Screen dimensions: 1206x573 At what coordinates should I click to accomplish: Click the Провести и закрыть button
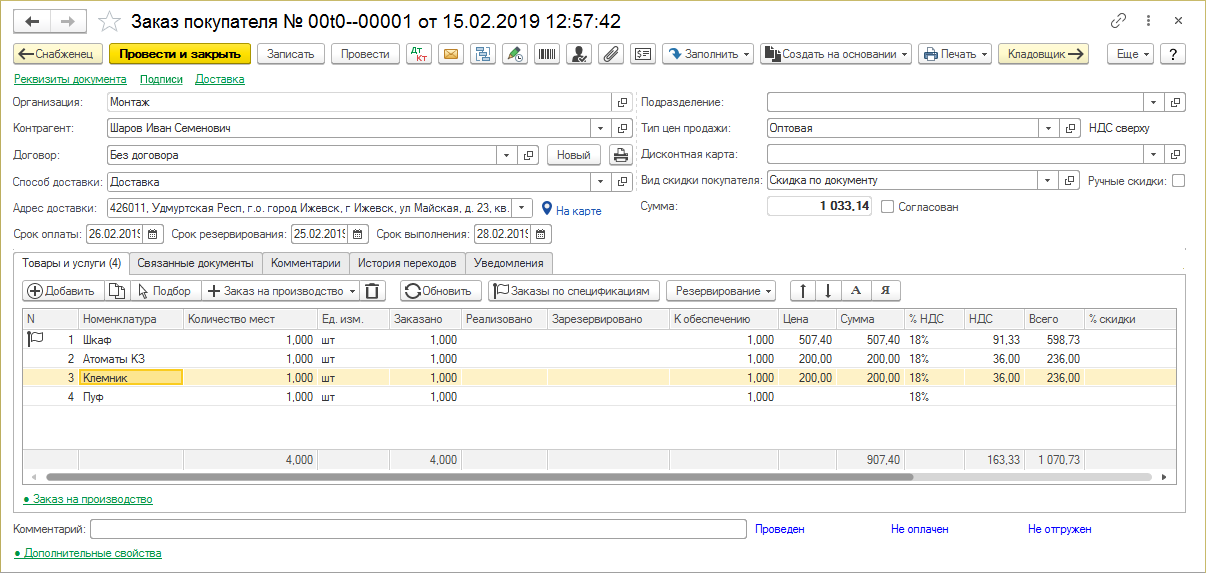click(x=180, y=55)
